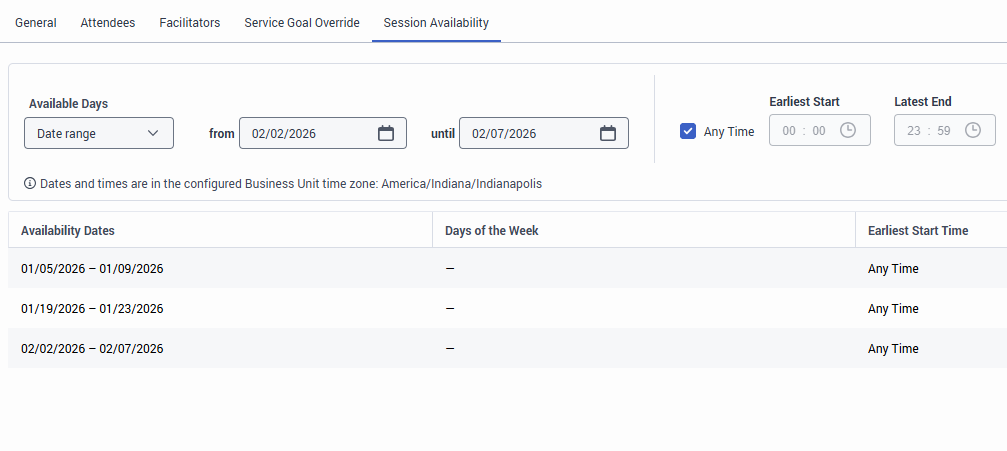Click the Earliest Start time field
The width and height of the screenshot is (1007, 451).
coord(805,131)
